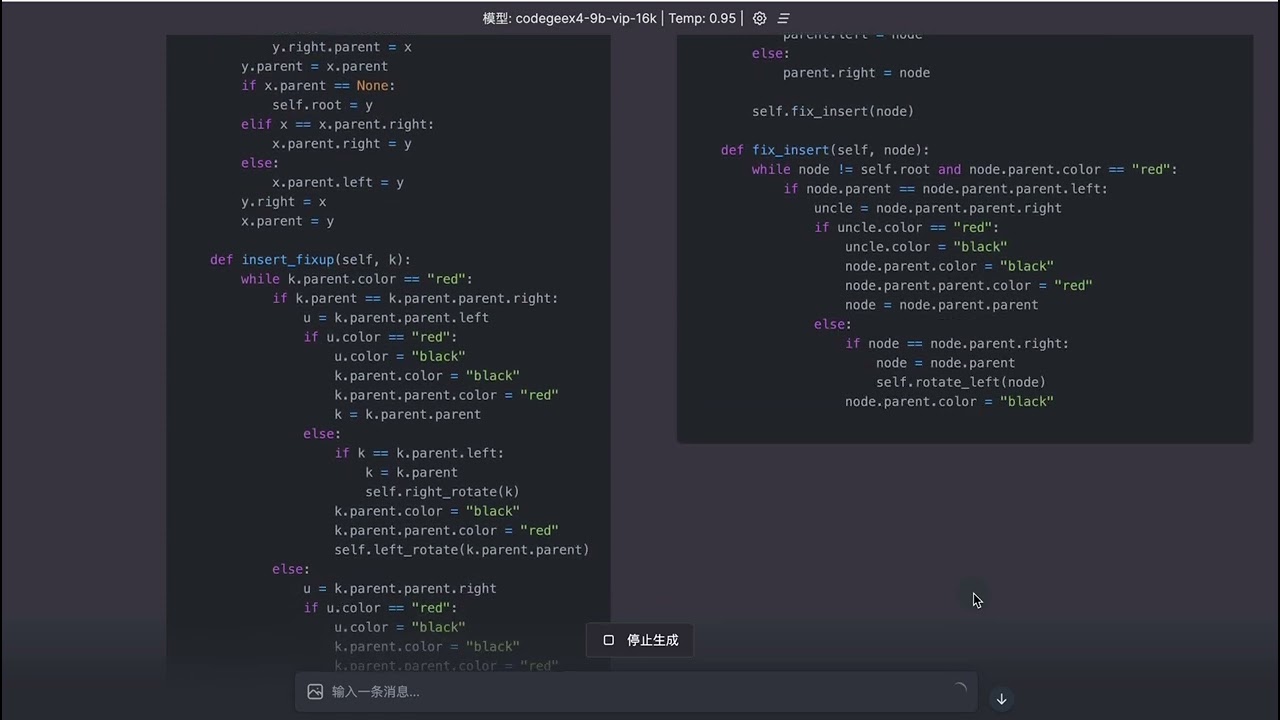Open model settings gear icon
Viewport: 1280px width, 720px height.
759,18
